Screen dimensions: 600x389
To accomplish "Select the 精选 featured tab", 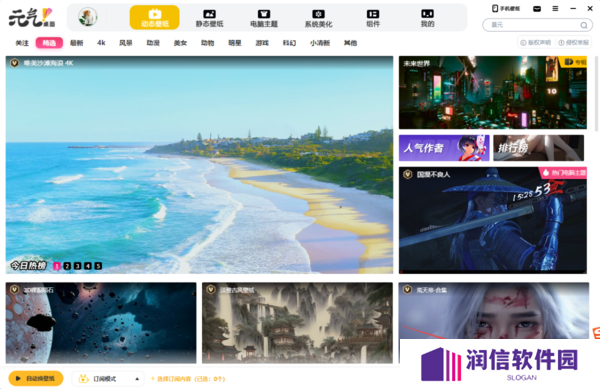I will click(x=49, y=43).
